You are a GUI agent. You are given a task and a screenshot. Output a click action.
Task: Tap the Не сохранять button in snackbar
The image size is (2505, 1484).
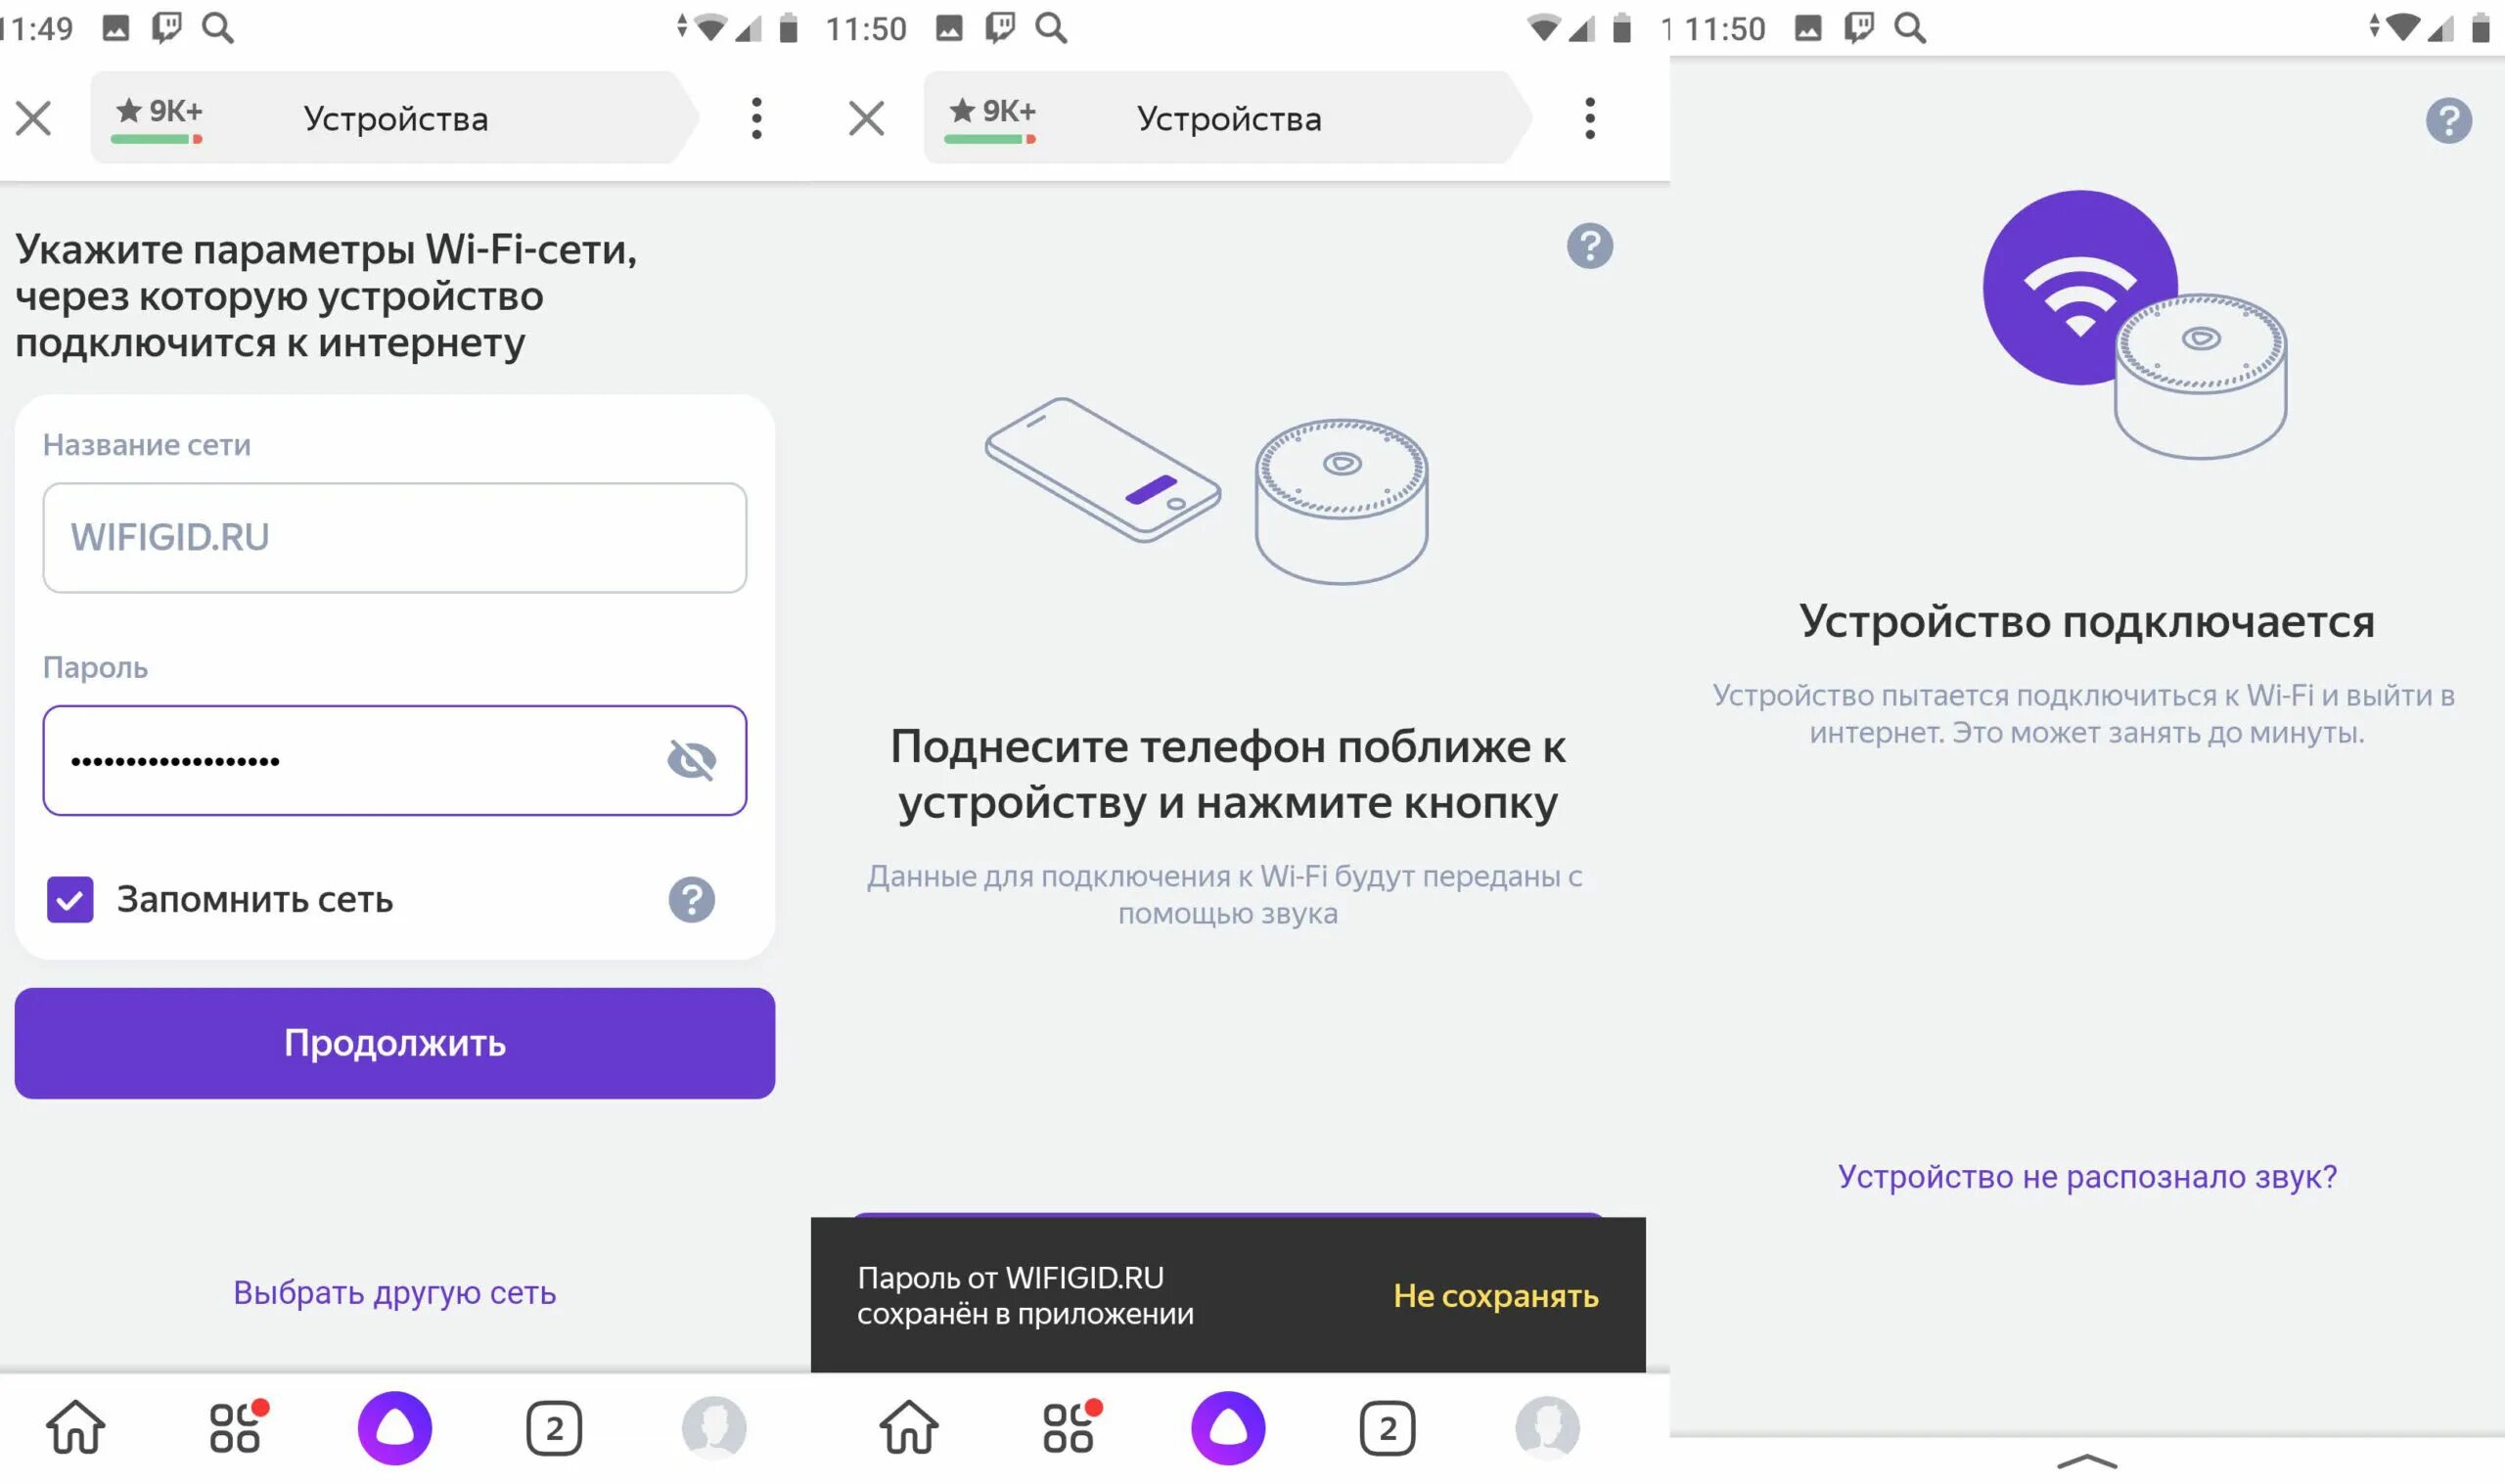pos(1494,1293)
